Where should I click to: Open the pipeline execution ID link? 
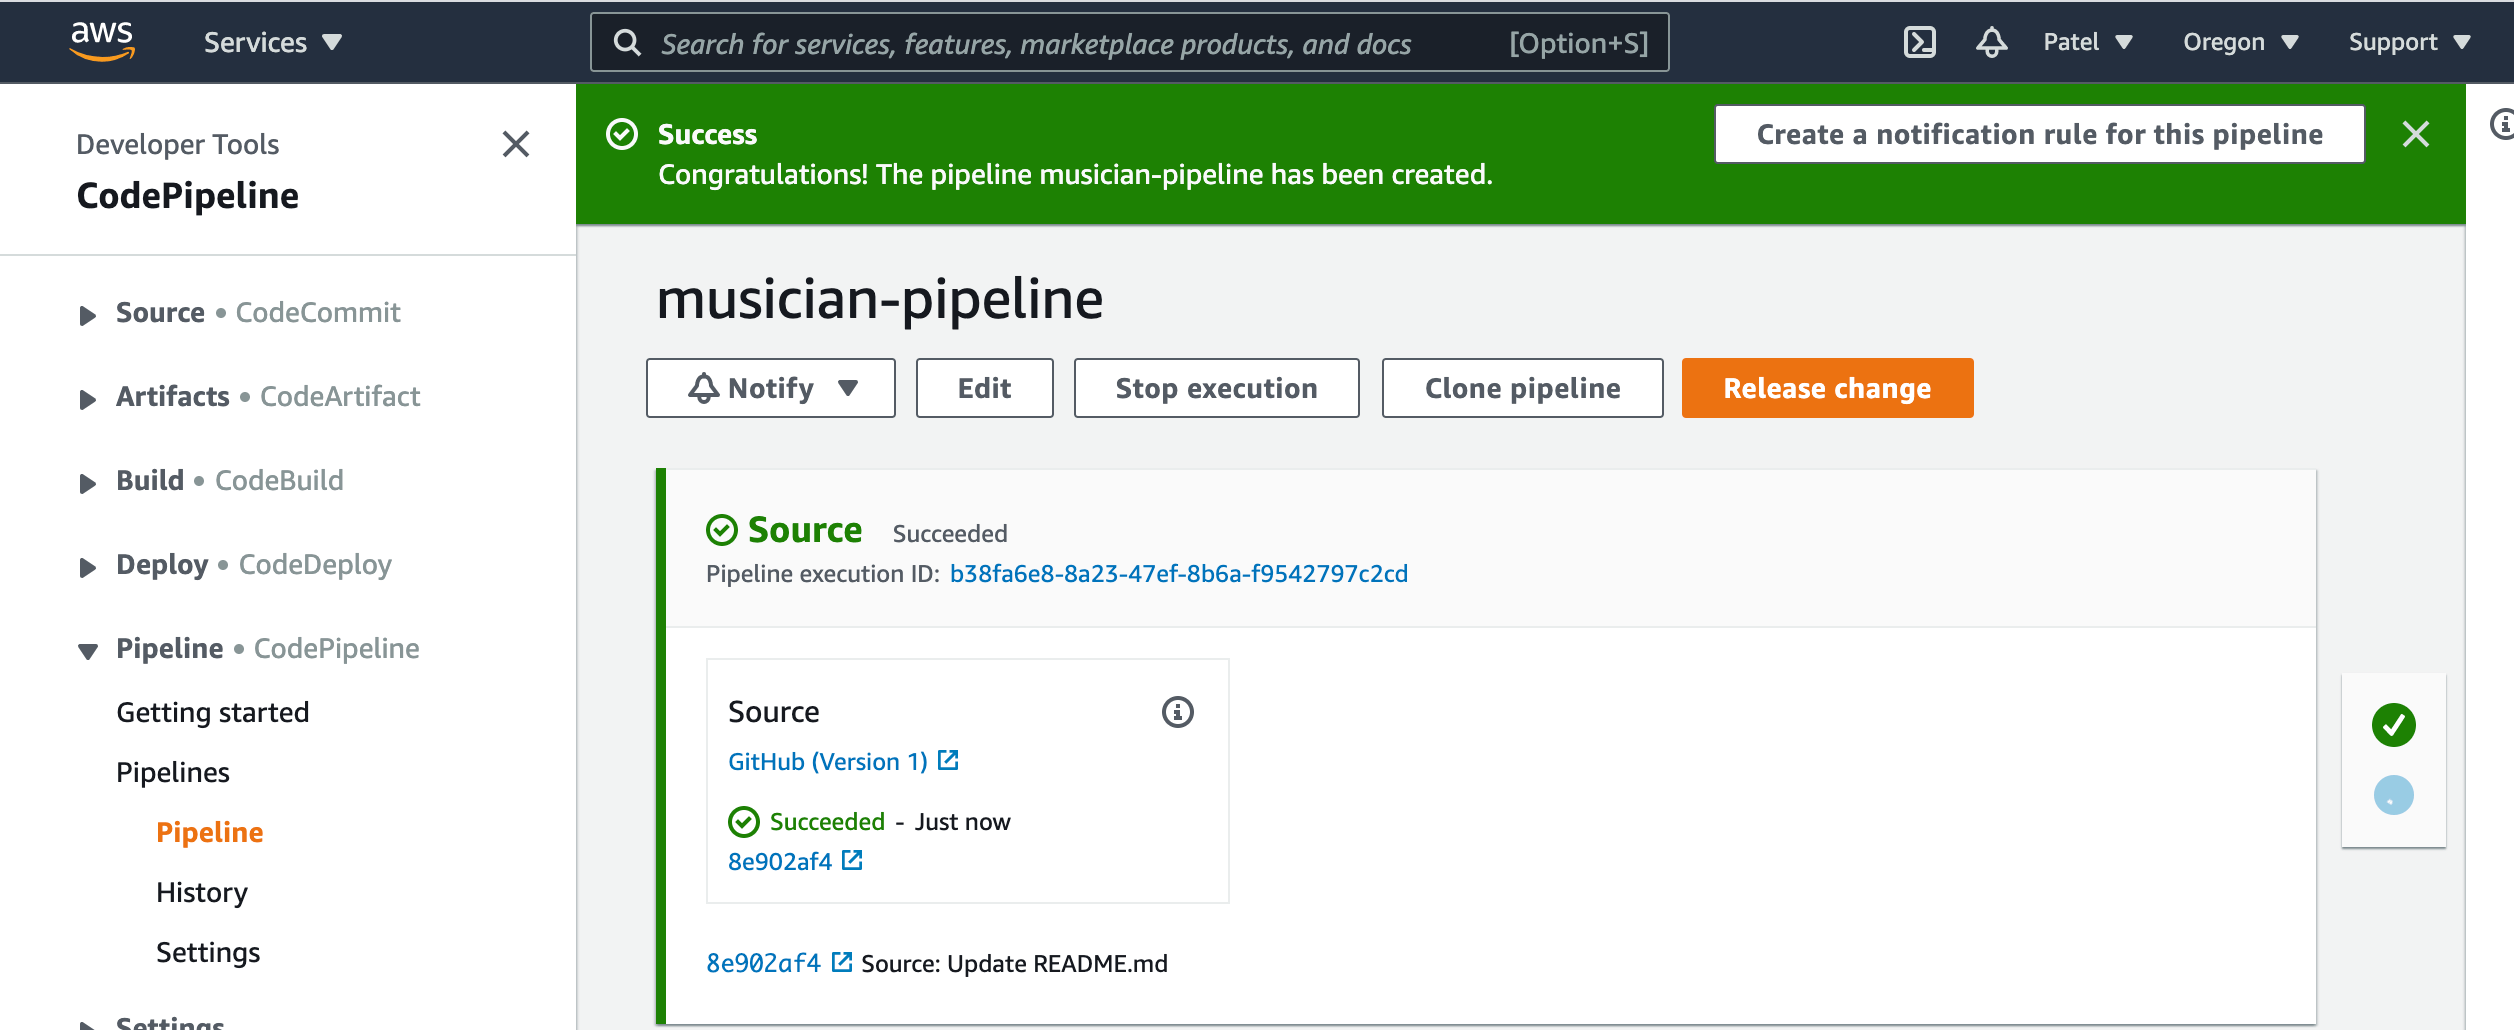(x=1178, y=573)
